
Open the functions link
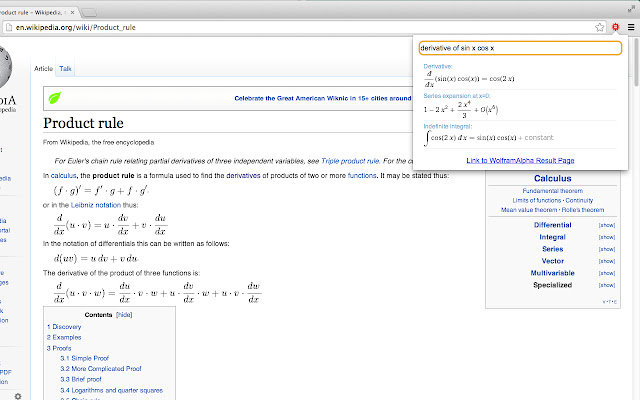[362, 176]
